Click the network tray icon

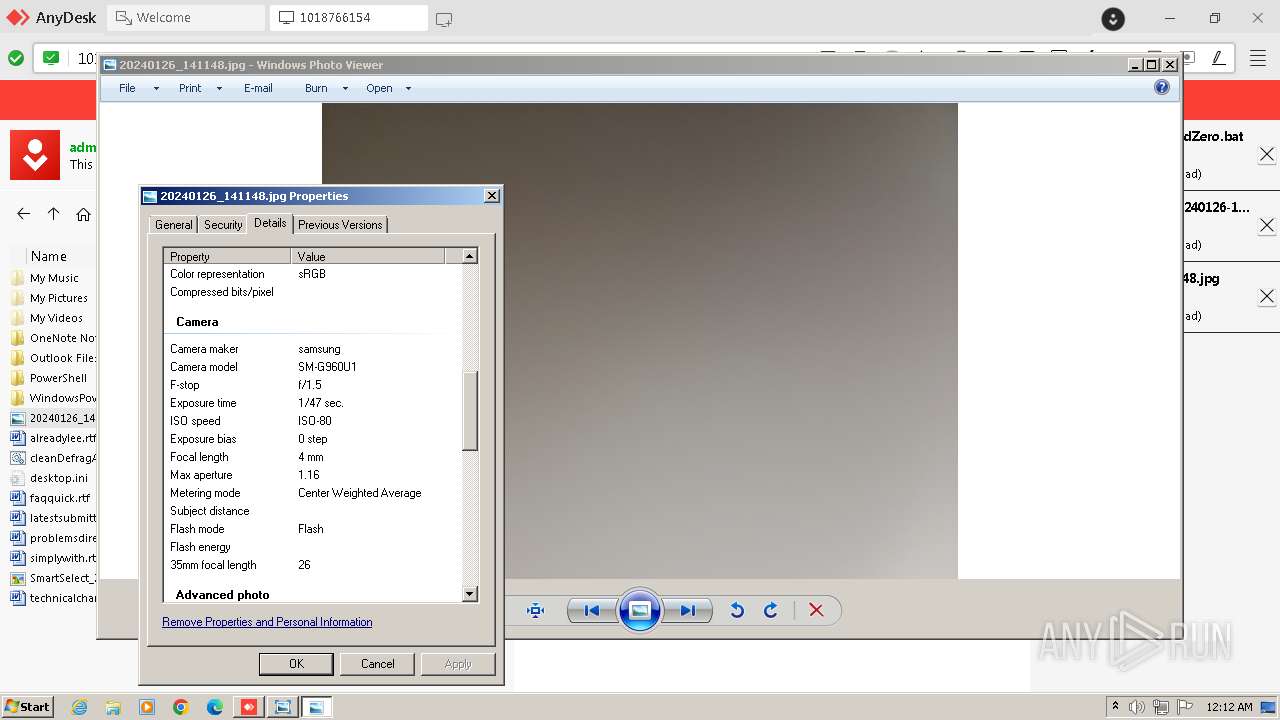click(1161, 707)
